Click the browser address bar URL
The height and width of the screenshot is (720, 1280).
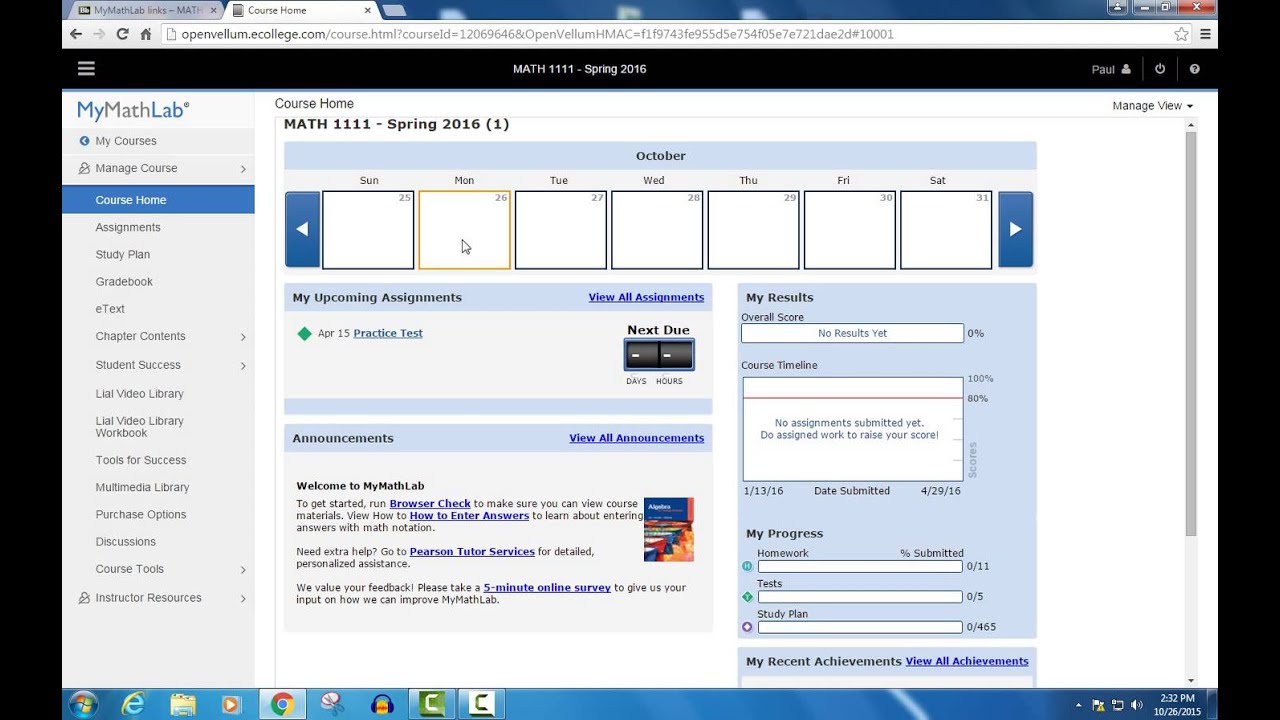(537, 34)
